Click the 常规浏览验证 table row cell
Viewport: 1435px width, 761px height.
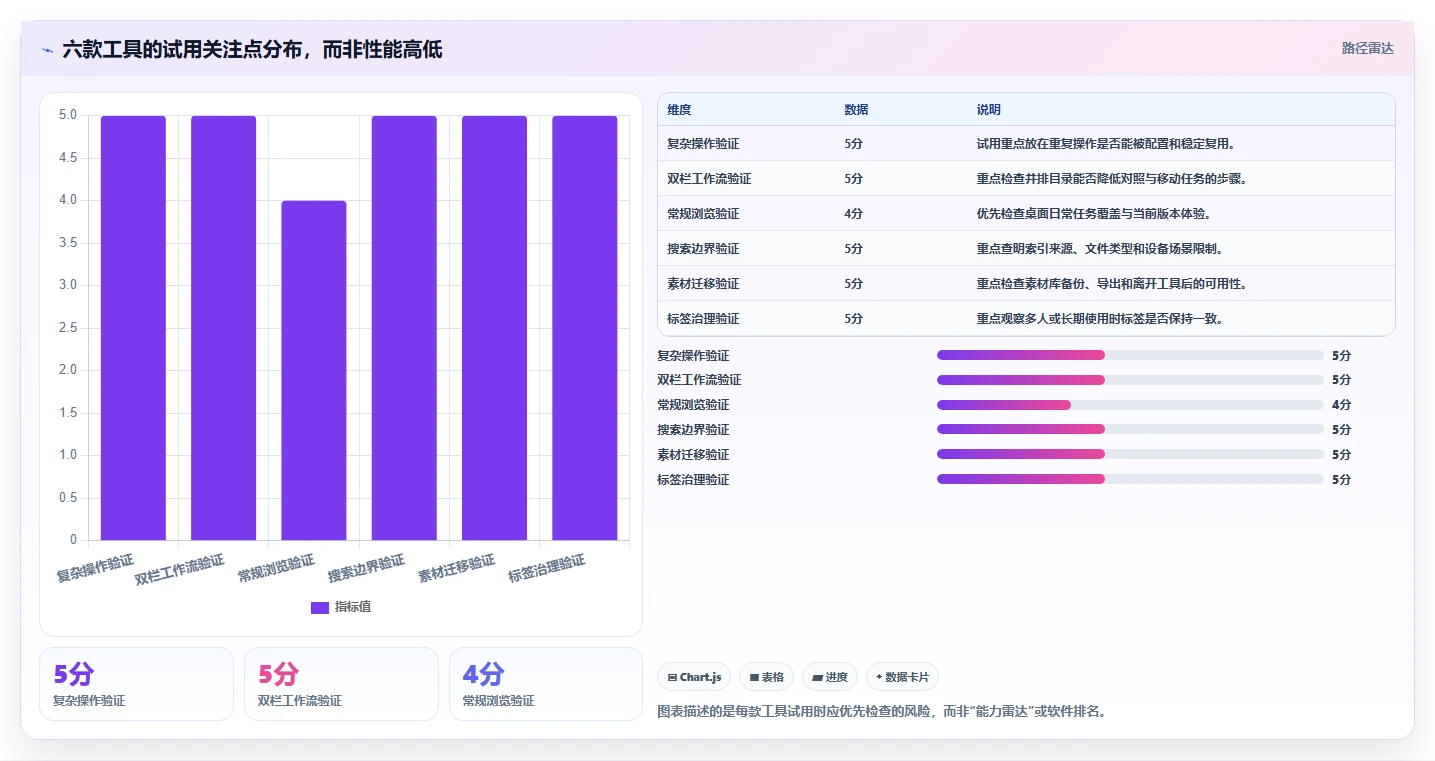coord(703,214)
